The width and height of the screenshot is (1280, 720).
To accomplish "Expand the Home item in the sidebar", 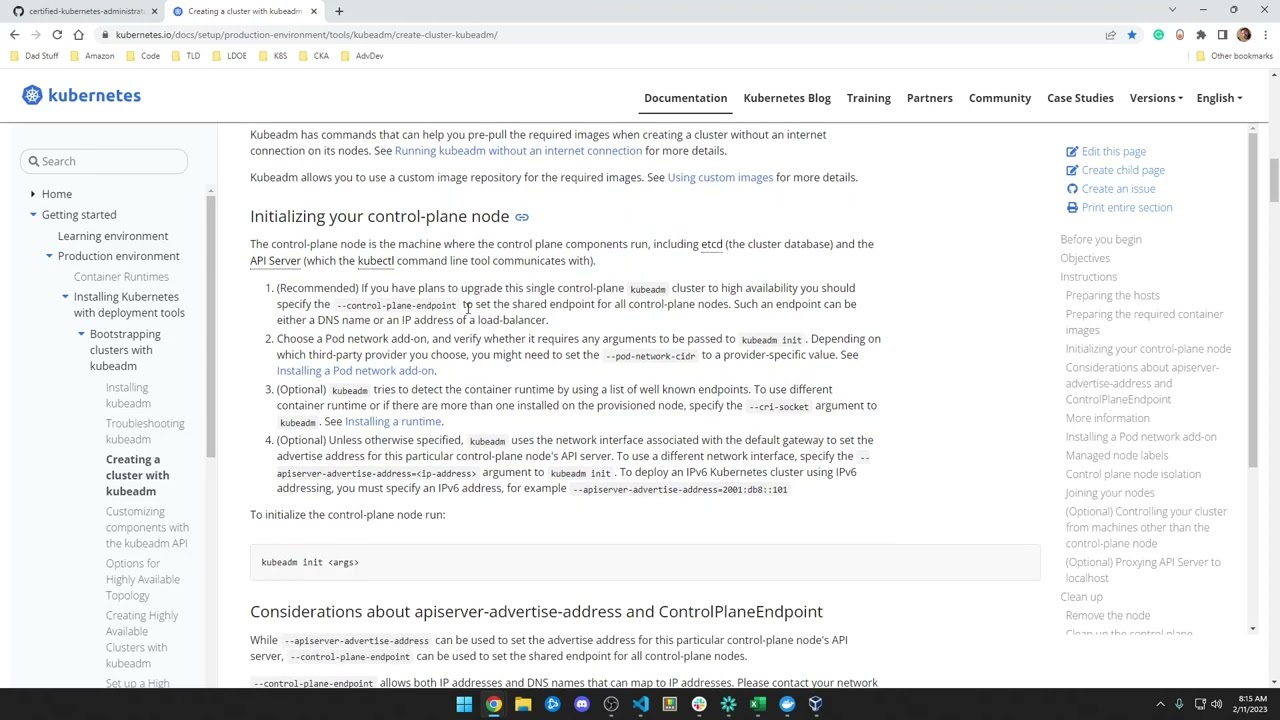I will coord(33,194).
